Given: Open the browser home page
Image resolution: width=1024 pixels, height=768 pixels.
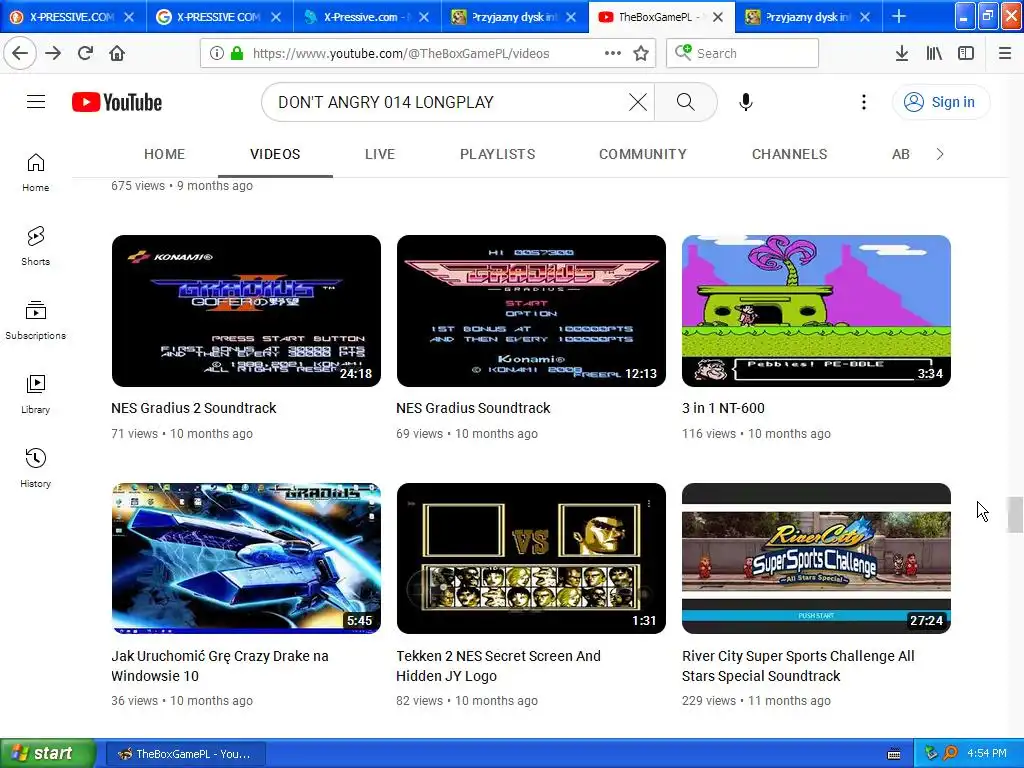Looking at the screenshot, I should pyautogui.click(x=117, y=54).
